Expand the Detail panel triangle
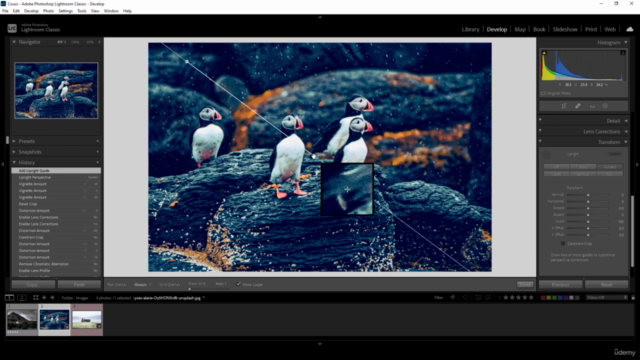Viewport: 640px width, 360px height. (626, 121)
